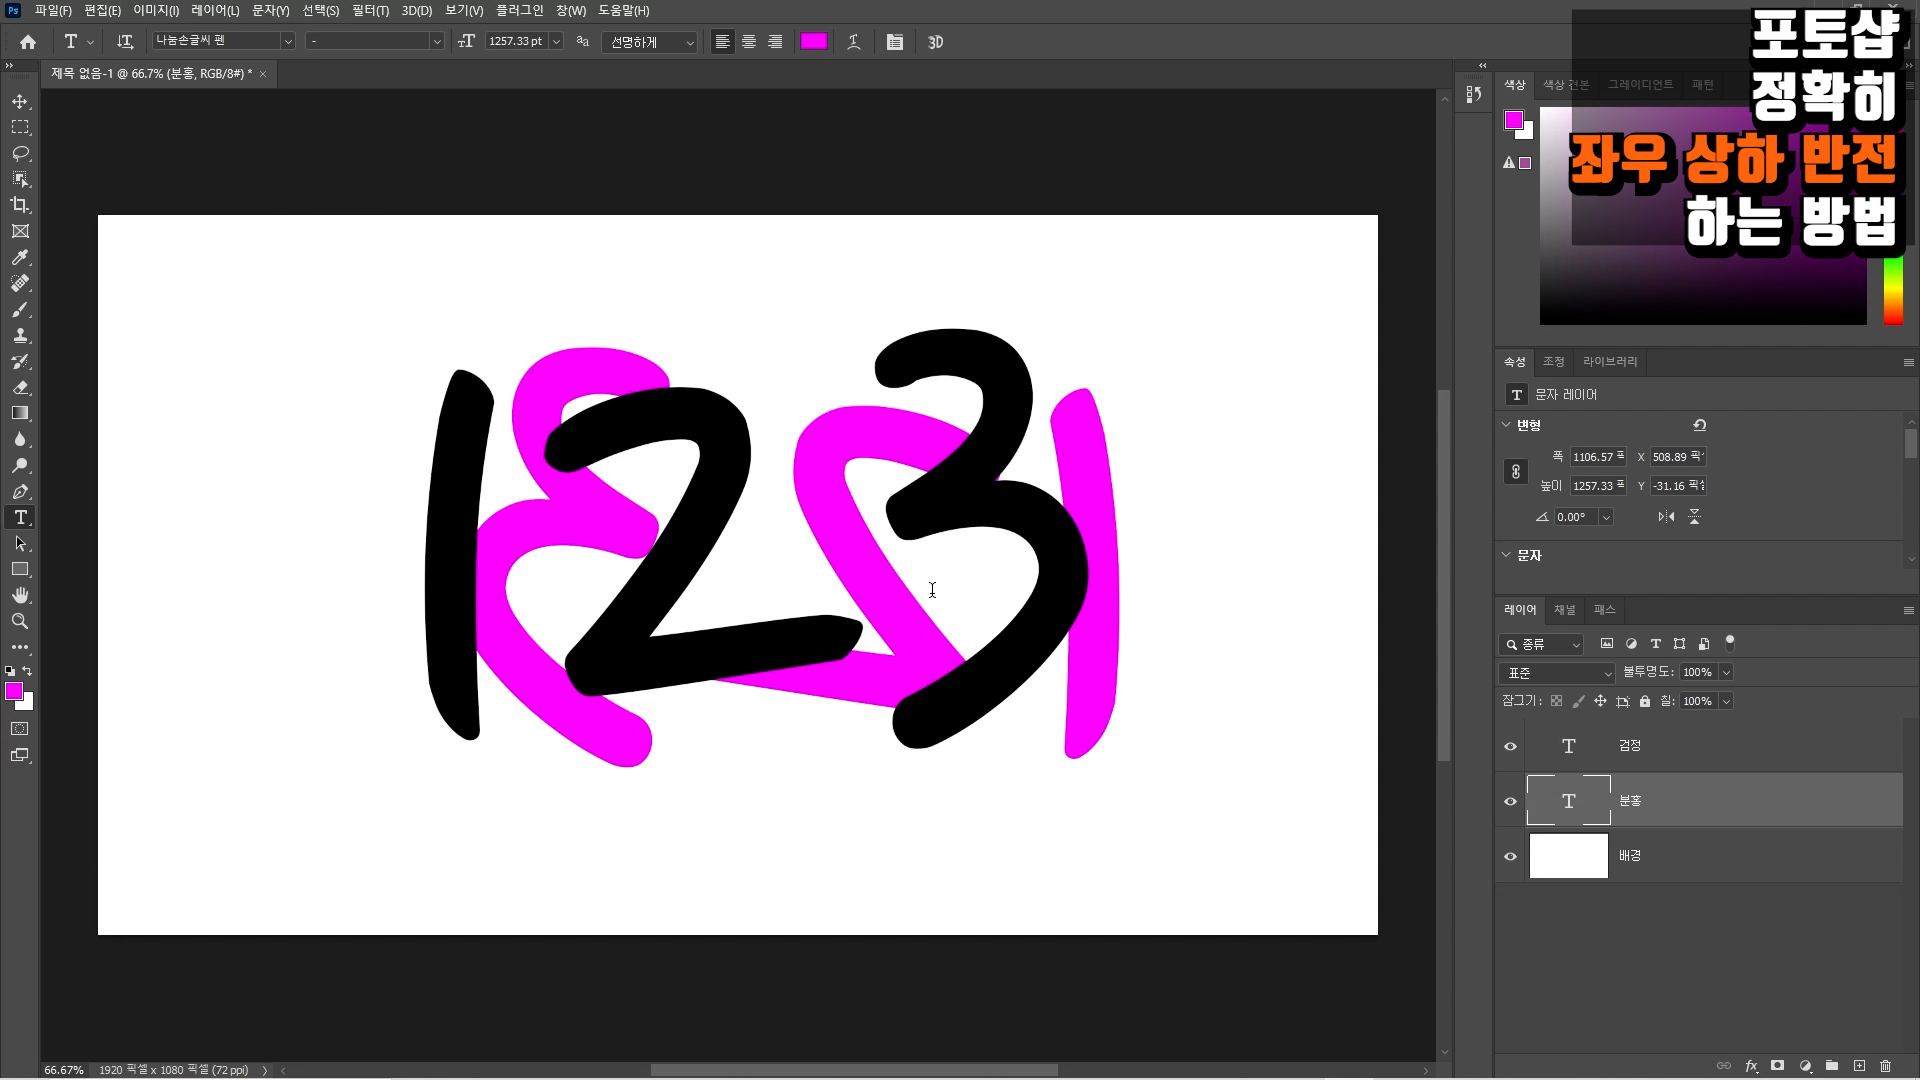Click center text alignment button
This screenshot has width=1920, height=1080.
coord(749,42)
